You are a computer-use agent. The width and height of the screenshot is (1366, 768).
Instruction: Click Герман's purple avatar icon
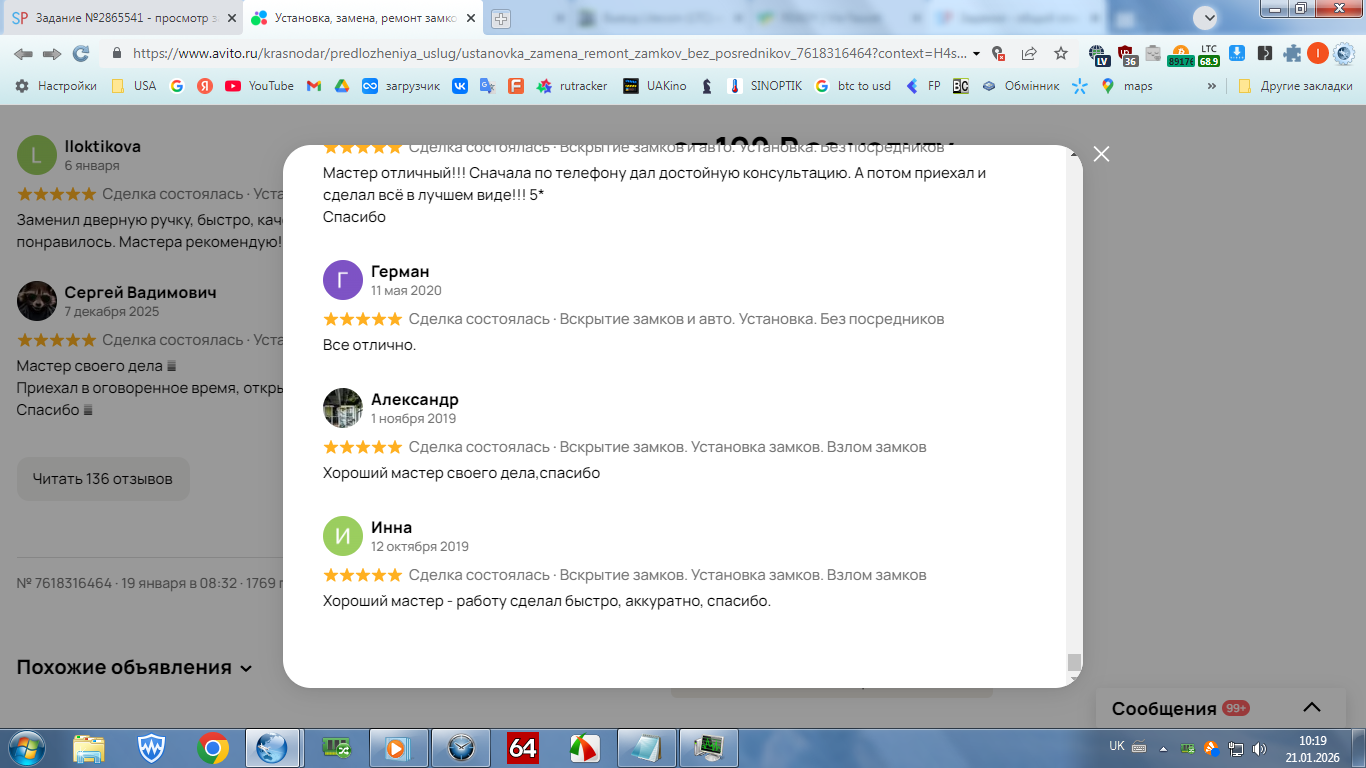click(343, 280)
